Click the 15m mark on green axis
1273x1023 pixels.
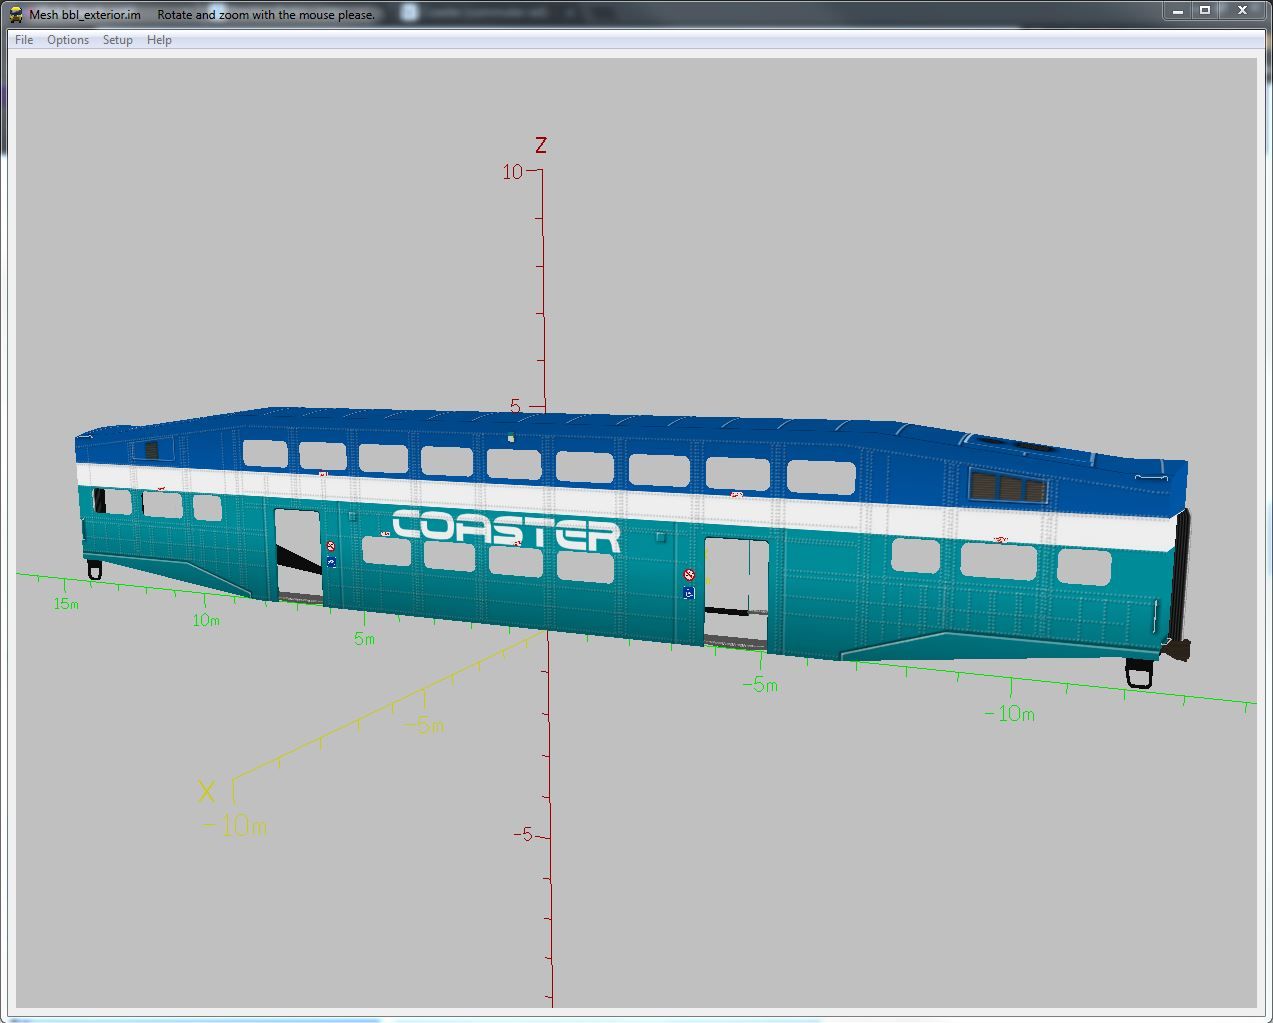(66, 604)
